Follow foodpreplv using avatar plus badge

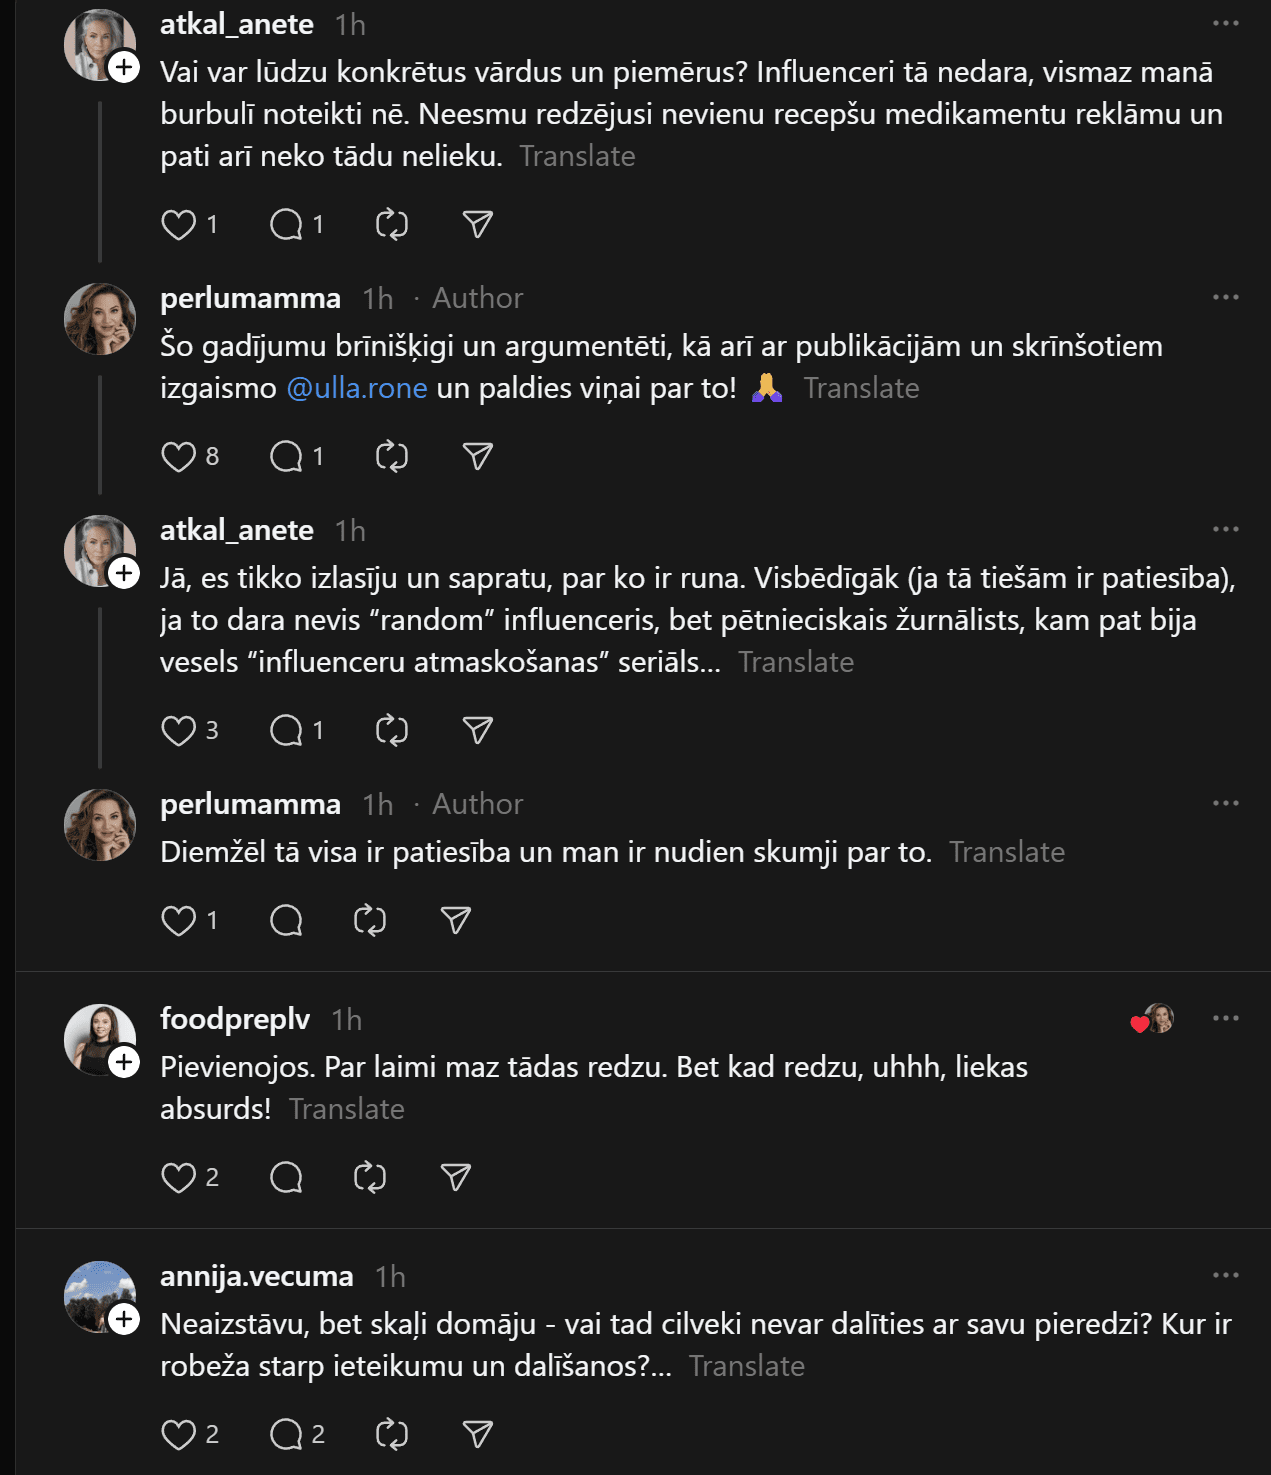click(x=124, y=1062)
